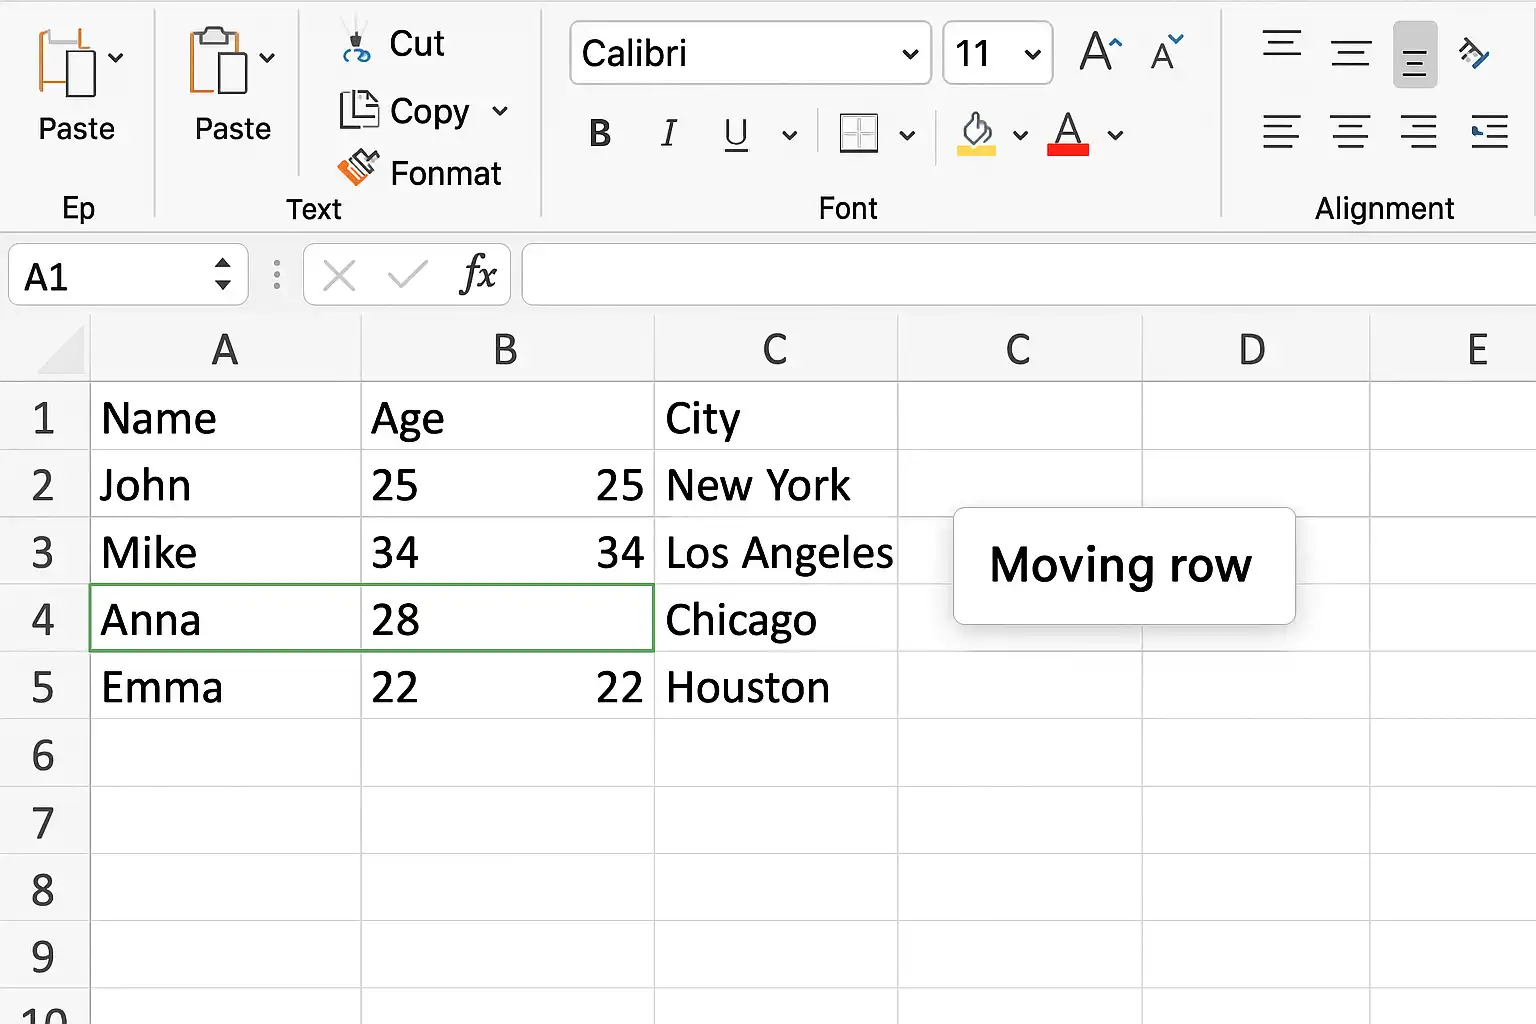Select column header D
This screenshot has width=1536, height=1024.
pos(1254,349)
